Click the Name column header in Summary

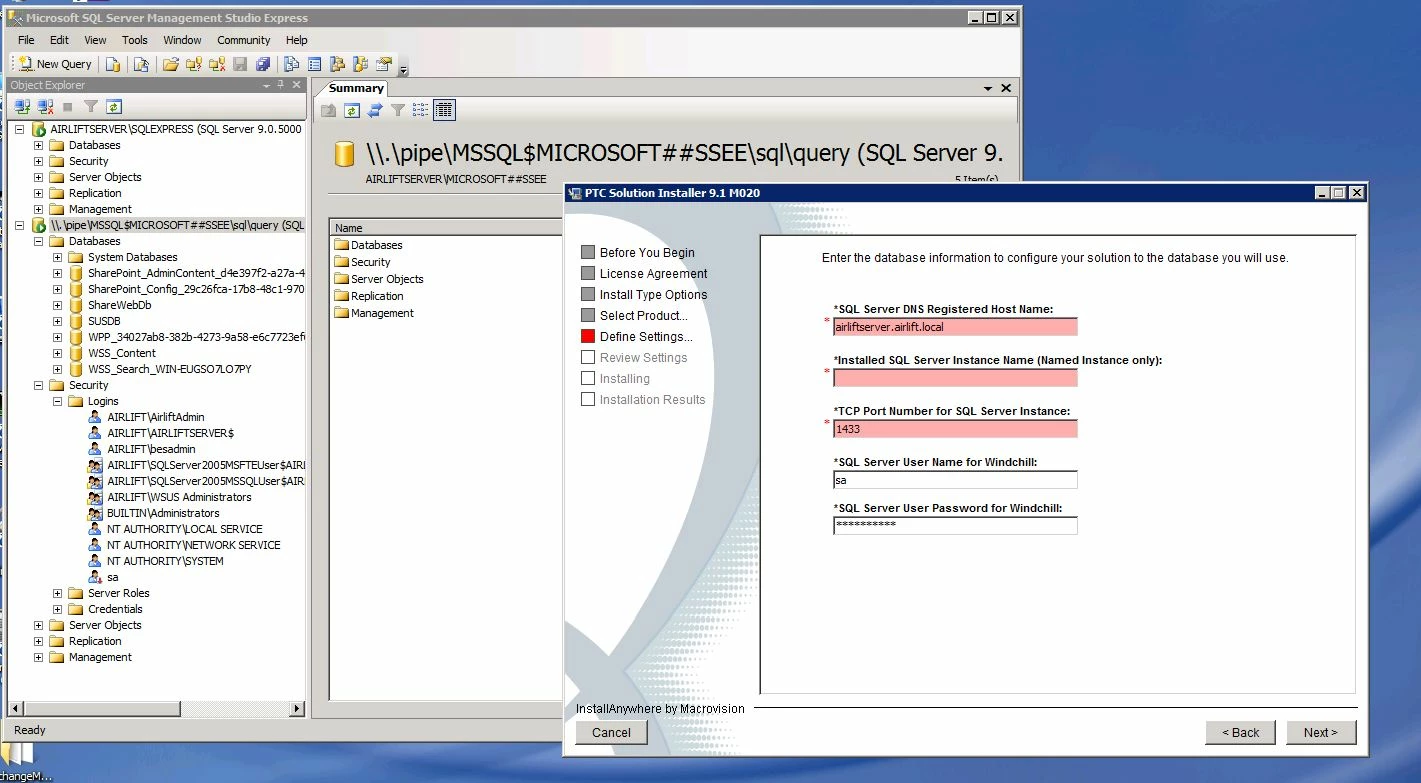[x=447, y=228]
